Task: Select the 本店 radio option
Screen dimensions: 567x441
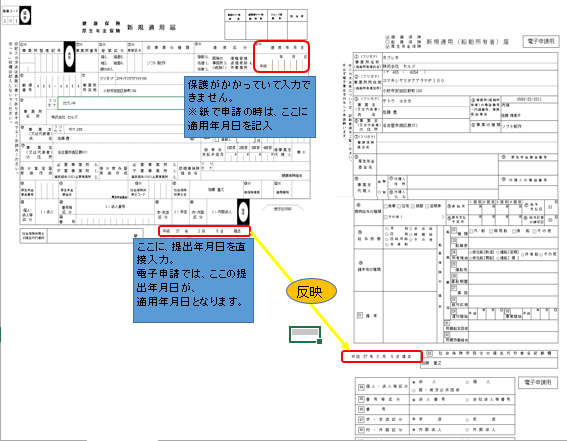Action: 414,420
